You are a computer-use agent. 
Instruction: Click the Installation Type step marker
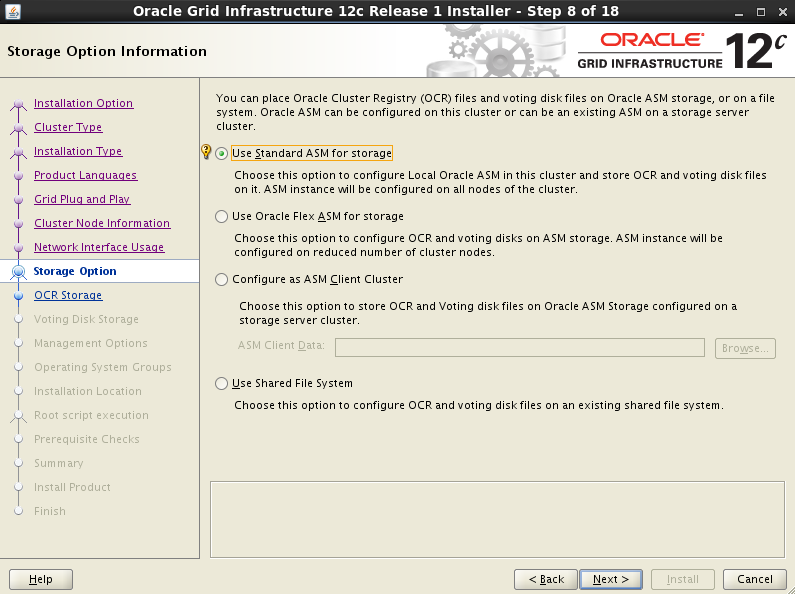18,152
